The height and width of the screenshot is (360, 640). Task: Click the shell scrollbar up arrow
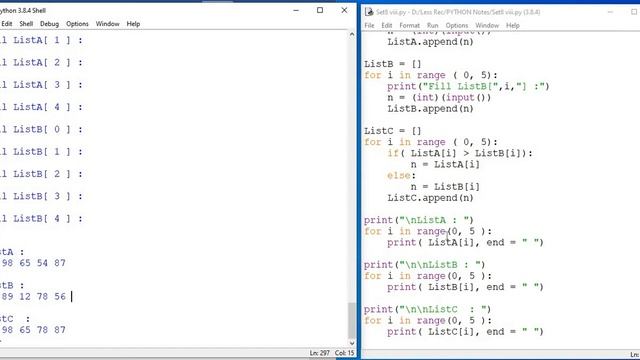click(352, 35)
